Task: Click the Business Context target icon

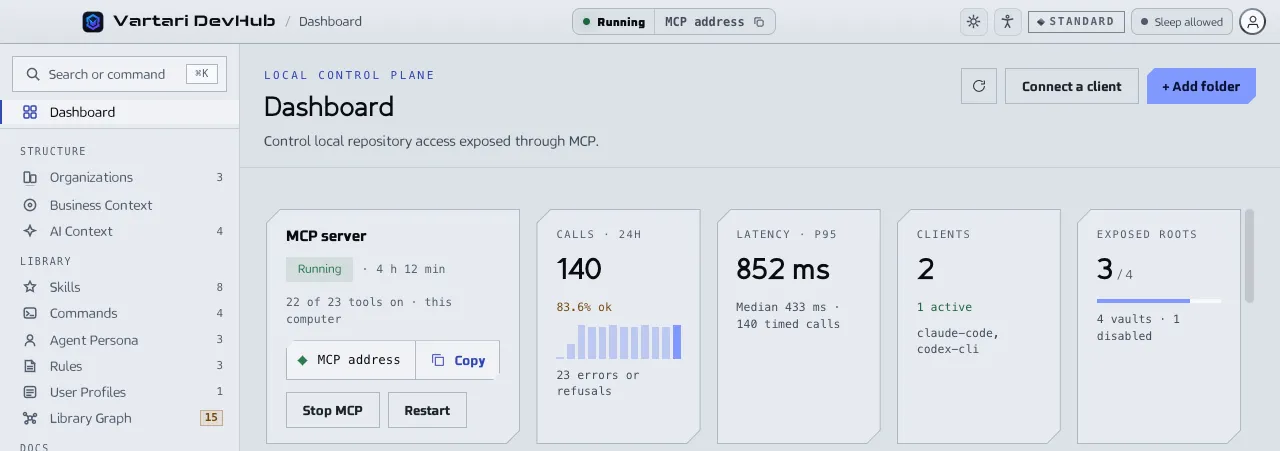Action: (30, 205)
